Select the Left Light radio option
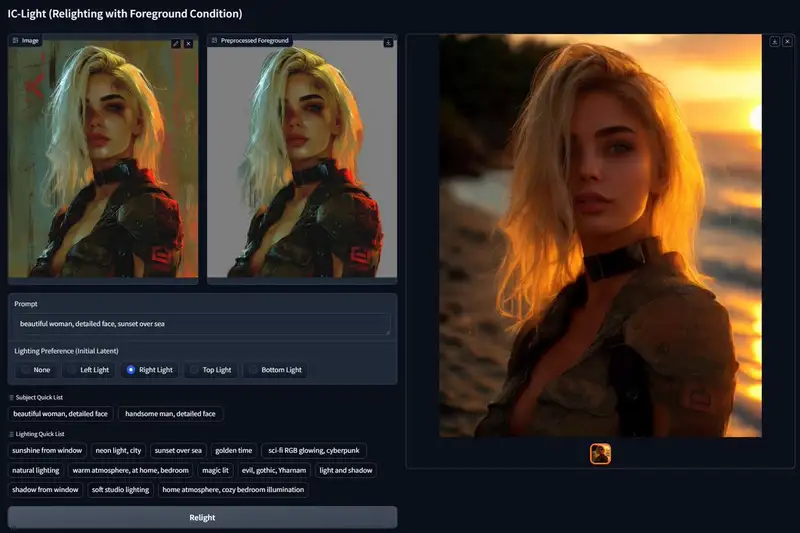This screenshot has width=800, height=533. [x=89, y=370]
